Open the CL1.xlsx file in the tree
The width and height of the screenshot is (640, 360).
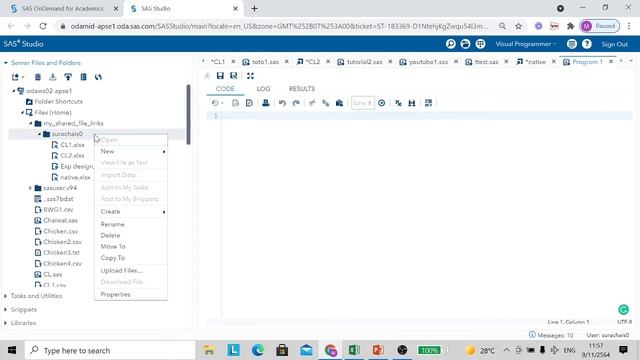pyautogui.click(x=72, y=145)
